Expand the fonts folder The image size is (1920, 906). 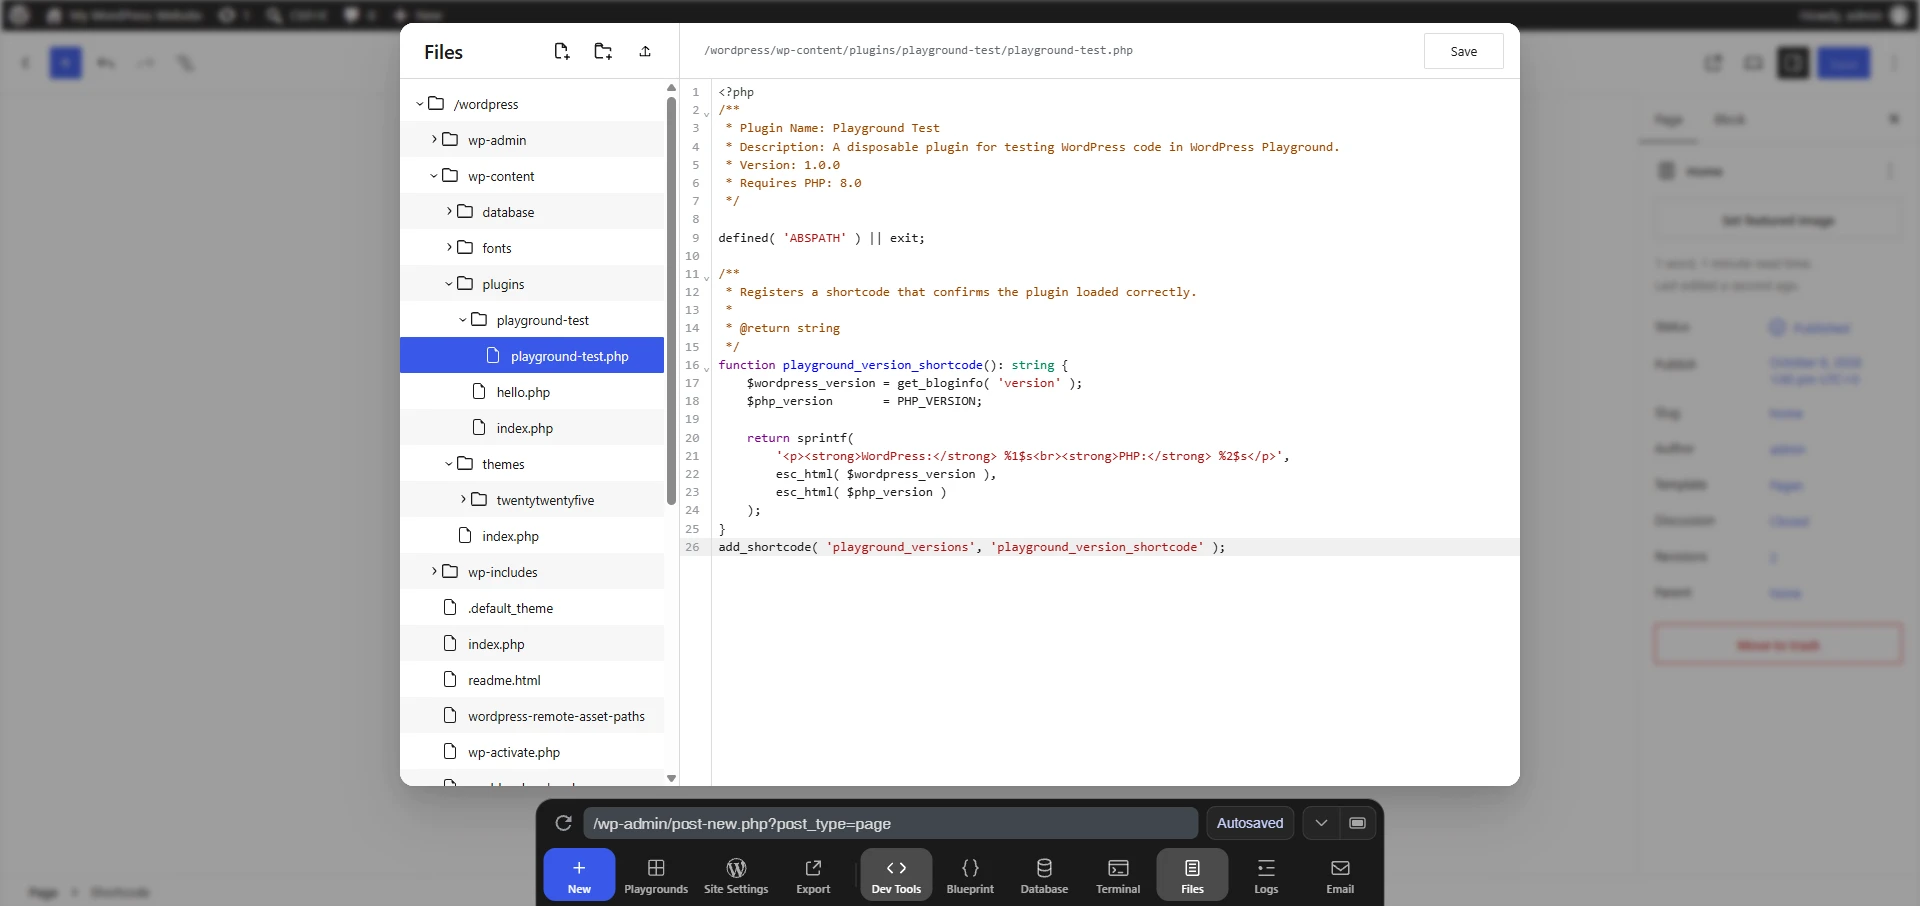tap(449, 248)
